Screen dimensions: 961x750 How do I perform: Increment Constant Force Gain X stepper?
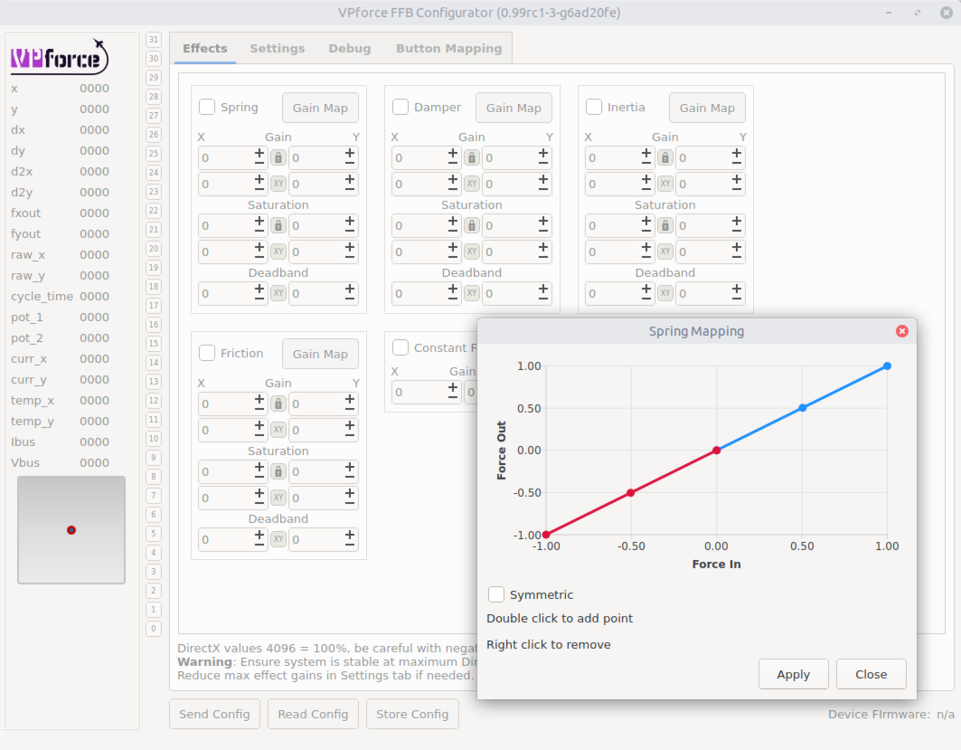tap(453, 387)
